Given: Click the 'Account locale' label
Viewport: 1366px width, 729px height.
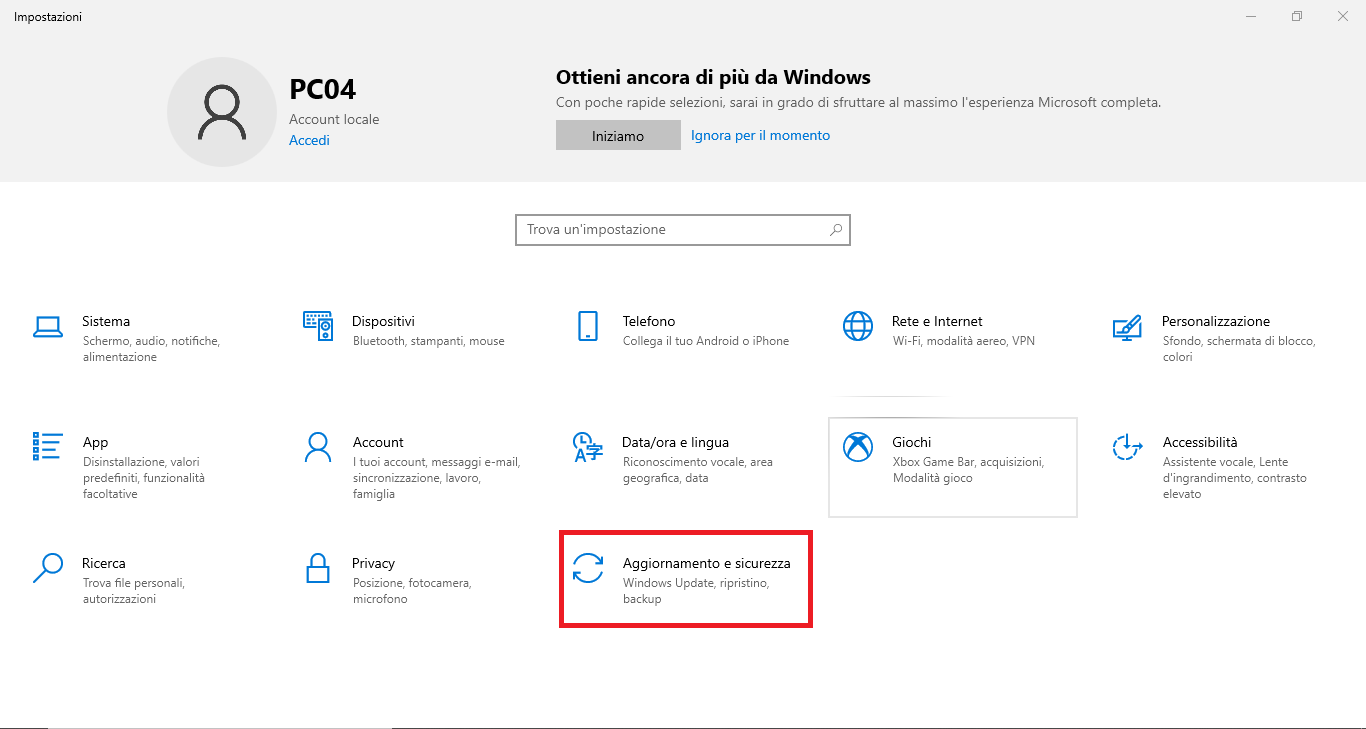Looking at the screenshot, I should (334, 119).
